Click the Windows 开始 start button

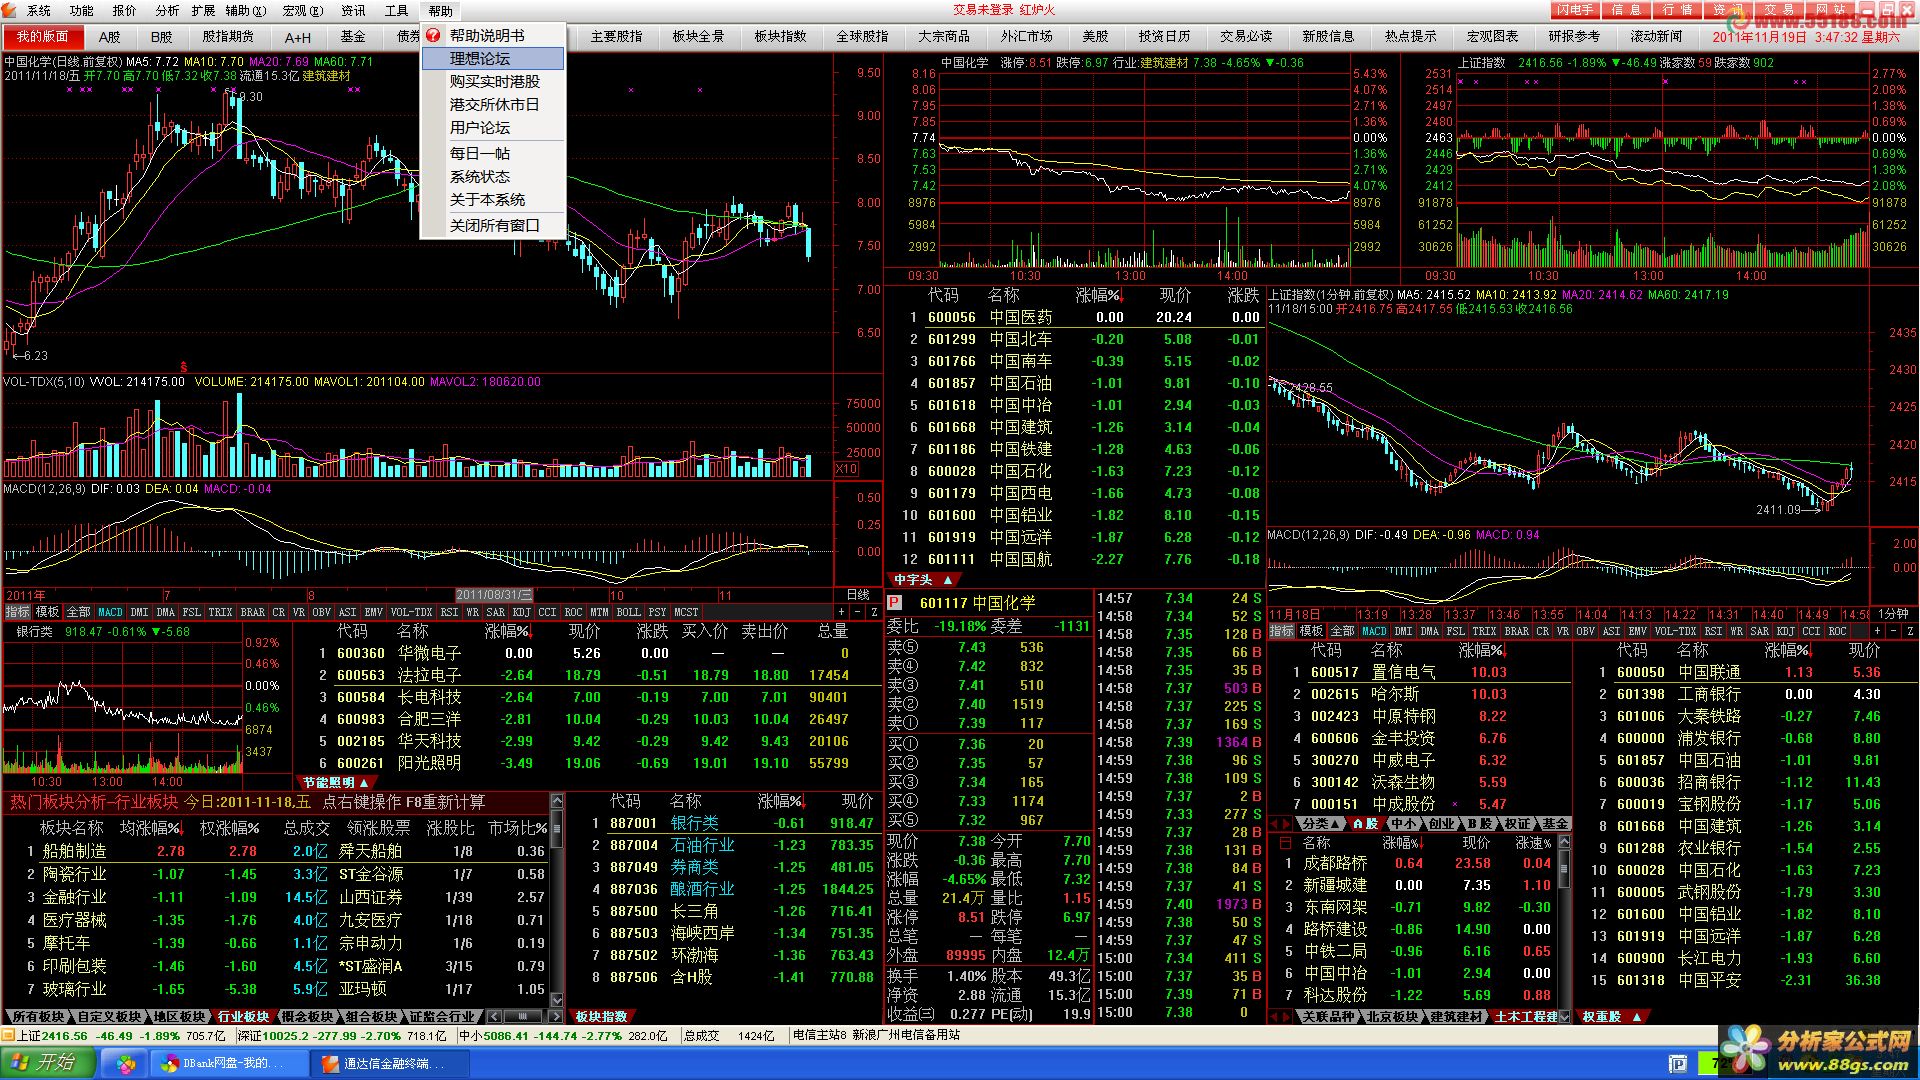47,1063
